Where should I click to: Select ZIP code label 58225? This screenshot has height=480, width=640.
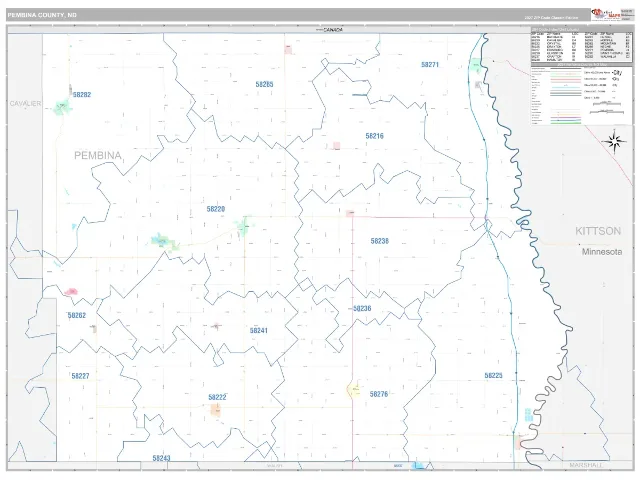(x=493, y=376)
